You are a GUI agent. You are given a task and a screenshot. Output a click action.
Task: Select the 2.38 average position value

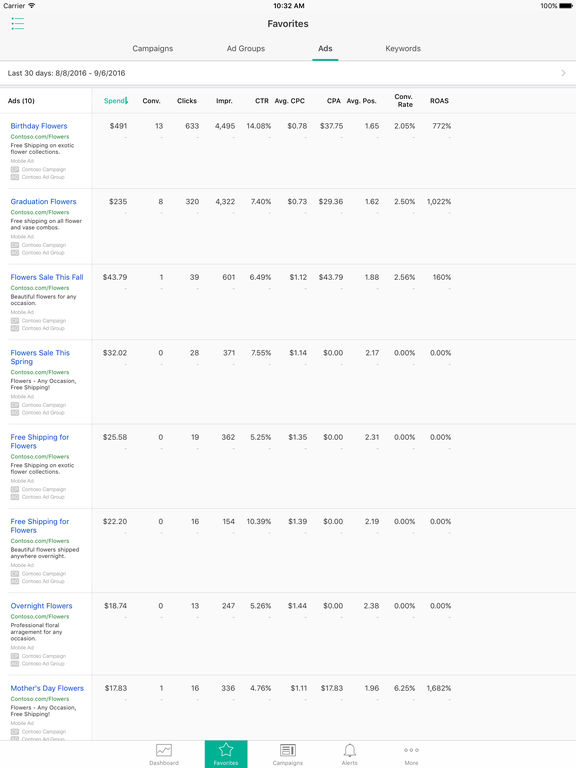tap(371, 606)
